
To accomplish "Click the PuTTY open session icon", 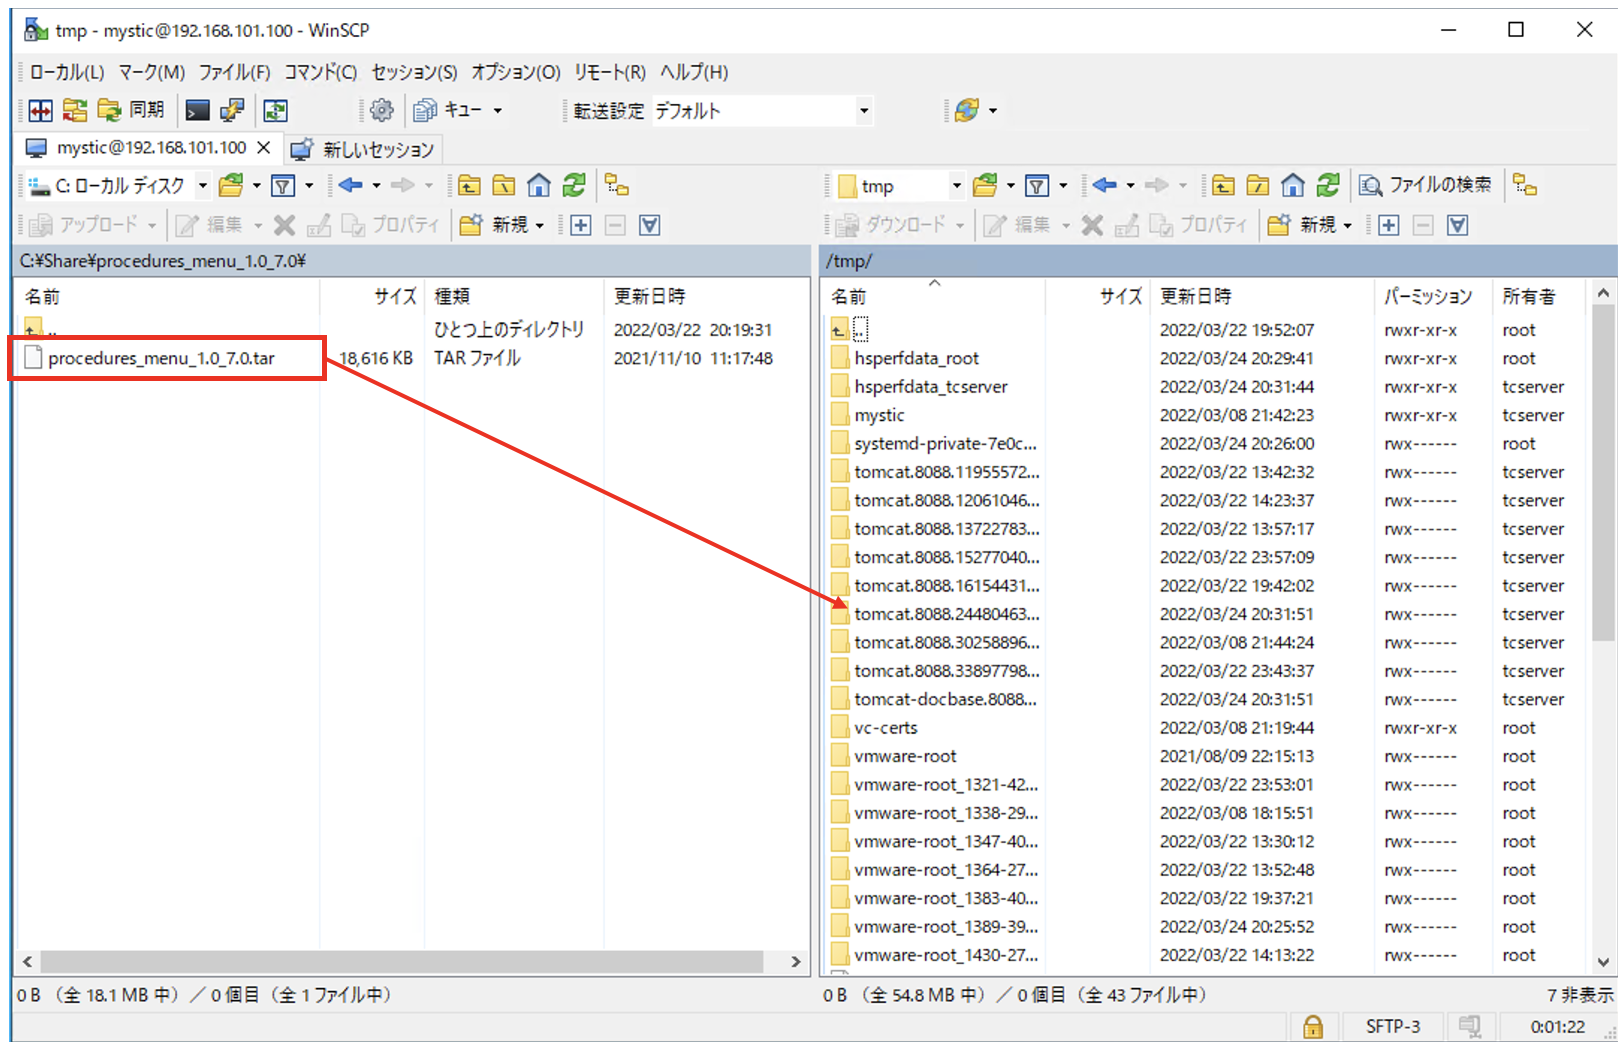I will (232, 110).
